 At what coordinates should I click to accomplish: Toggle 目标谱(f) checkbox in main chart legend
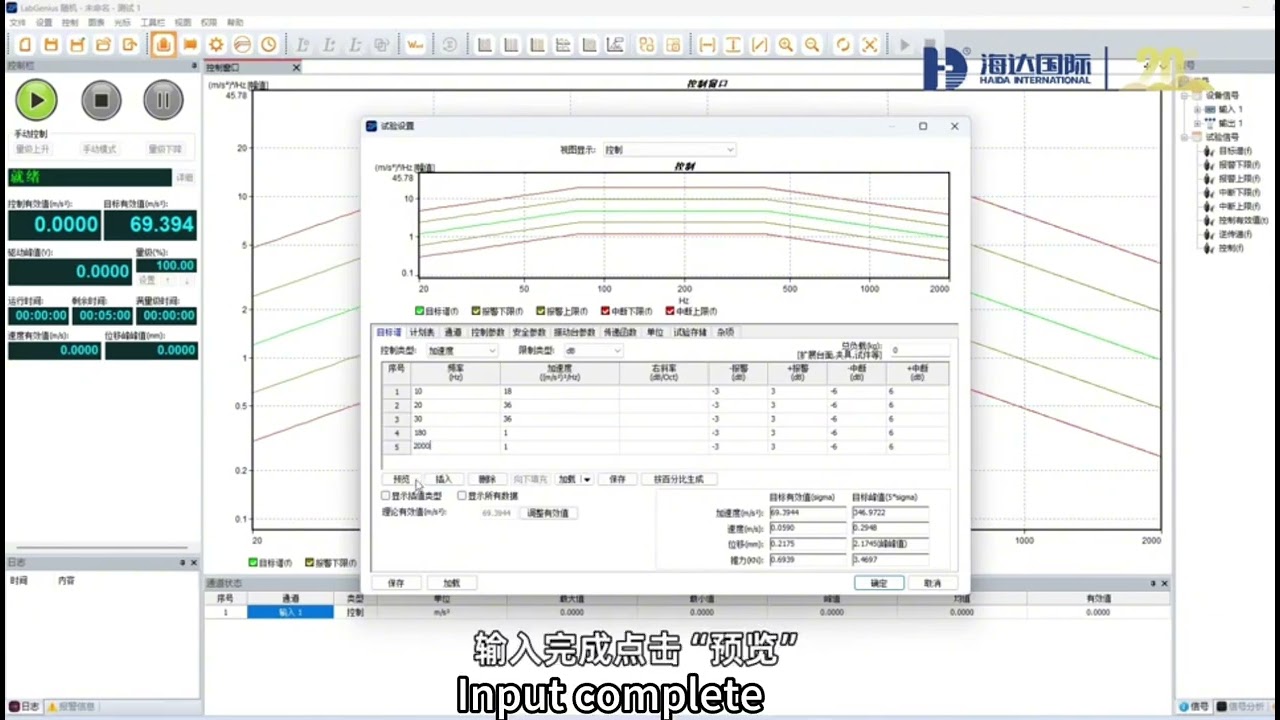(254, 563)
